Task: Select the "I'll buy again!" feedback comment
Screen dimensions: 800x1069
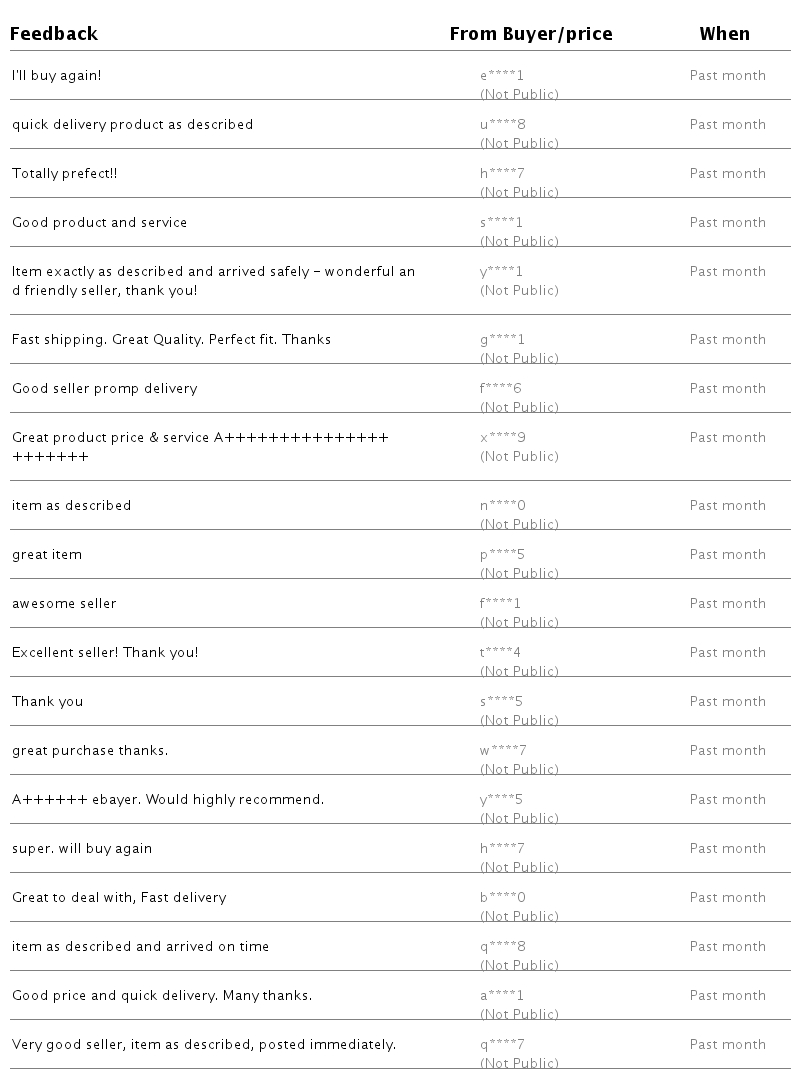Action: 56,76
